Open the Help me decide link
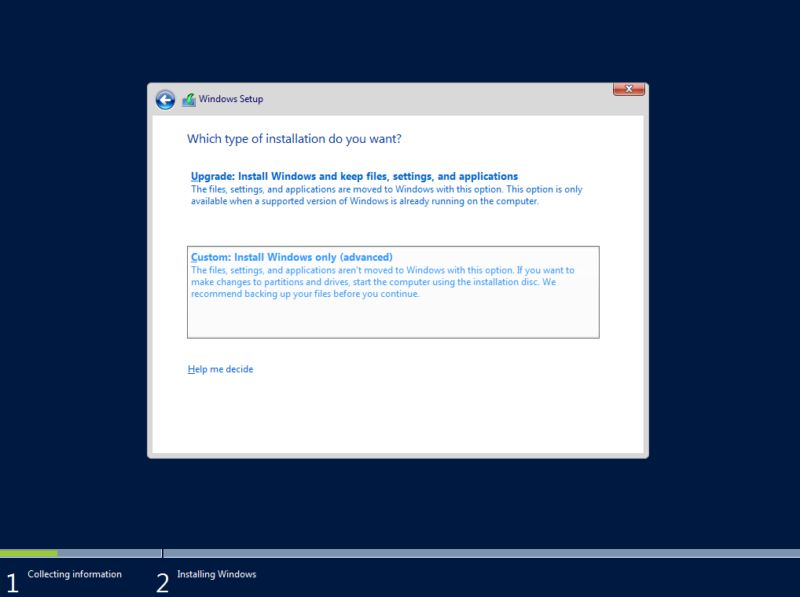The width and height of the screenshot is (800, 597). coord(220,369)
